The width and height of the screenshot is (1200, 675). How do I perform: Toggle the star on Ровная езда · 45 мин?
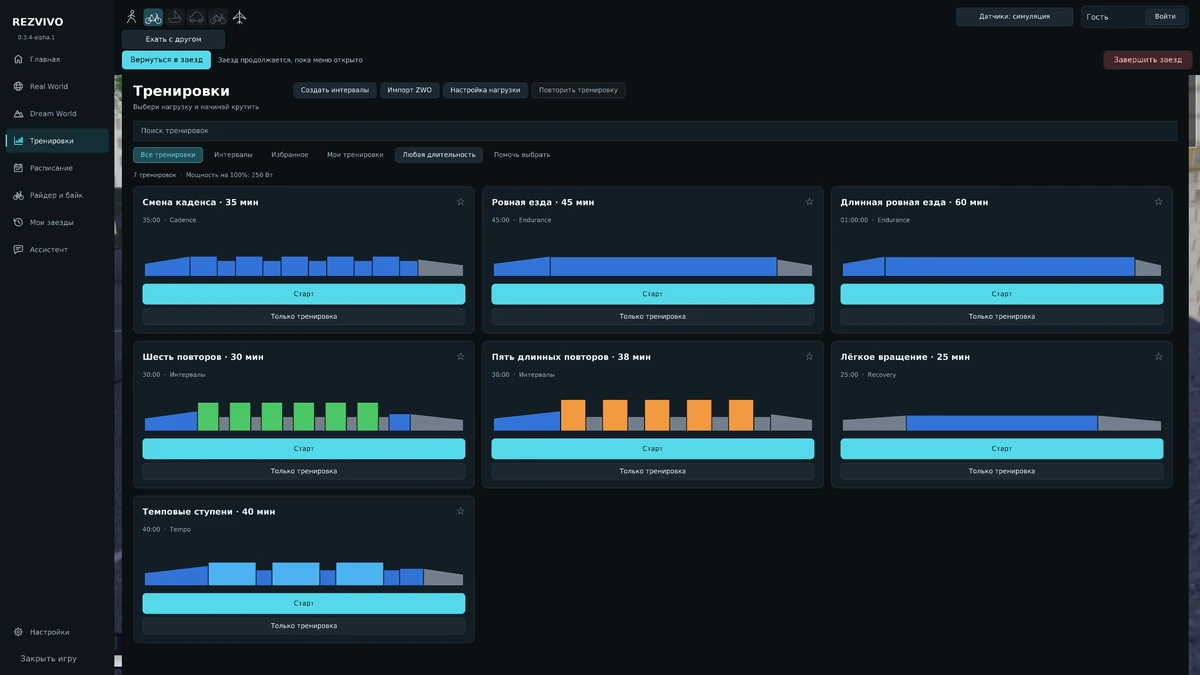click(x=809, y=202)
